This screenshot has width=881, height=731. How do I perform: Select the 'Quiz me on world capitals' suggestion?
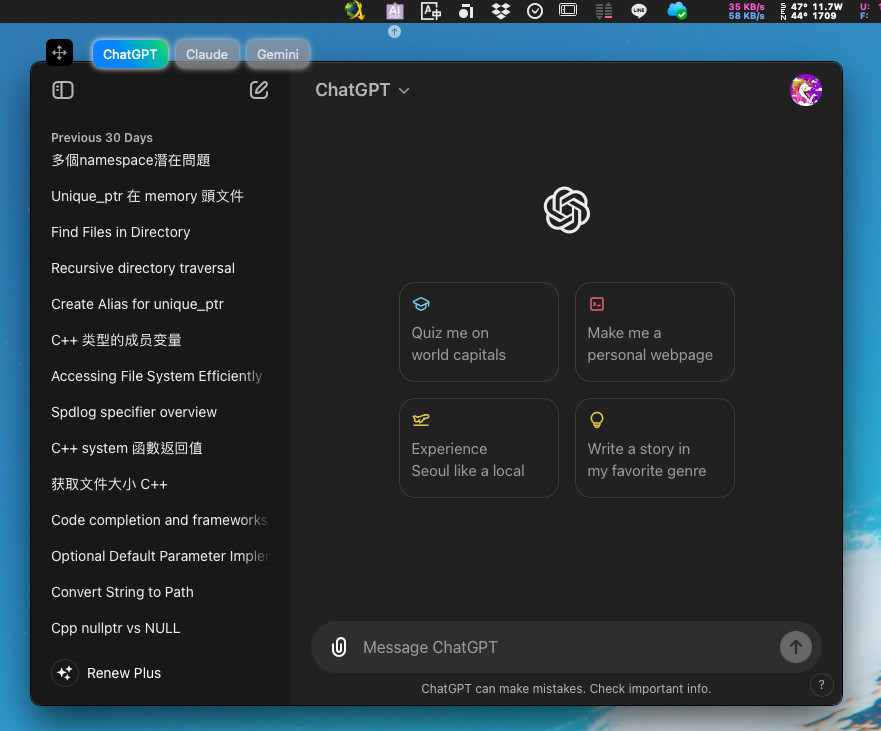(x=479, y=332)
